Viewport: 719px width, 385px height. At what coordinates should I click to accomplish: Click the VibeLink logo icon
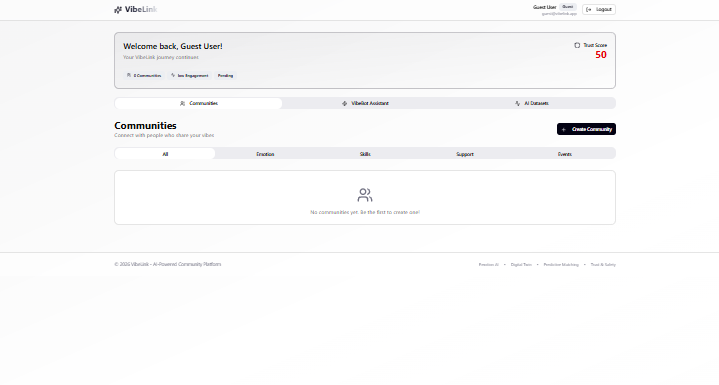click(118, 10)
